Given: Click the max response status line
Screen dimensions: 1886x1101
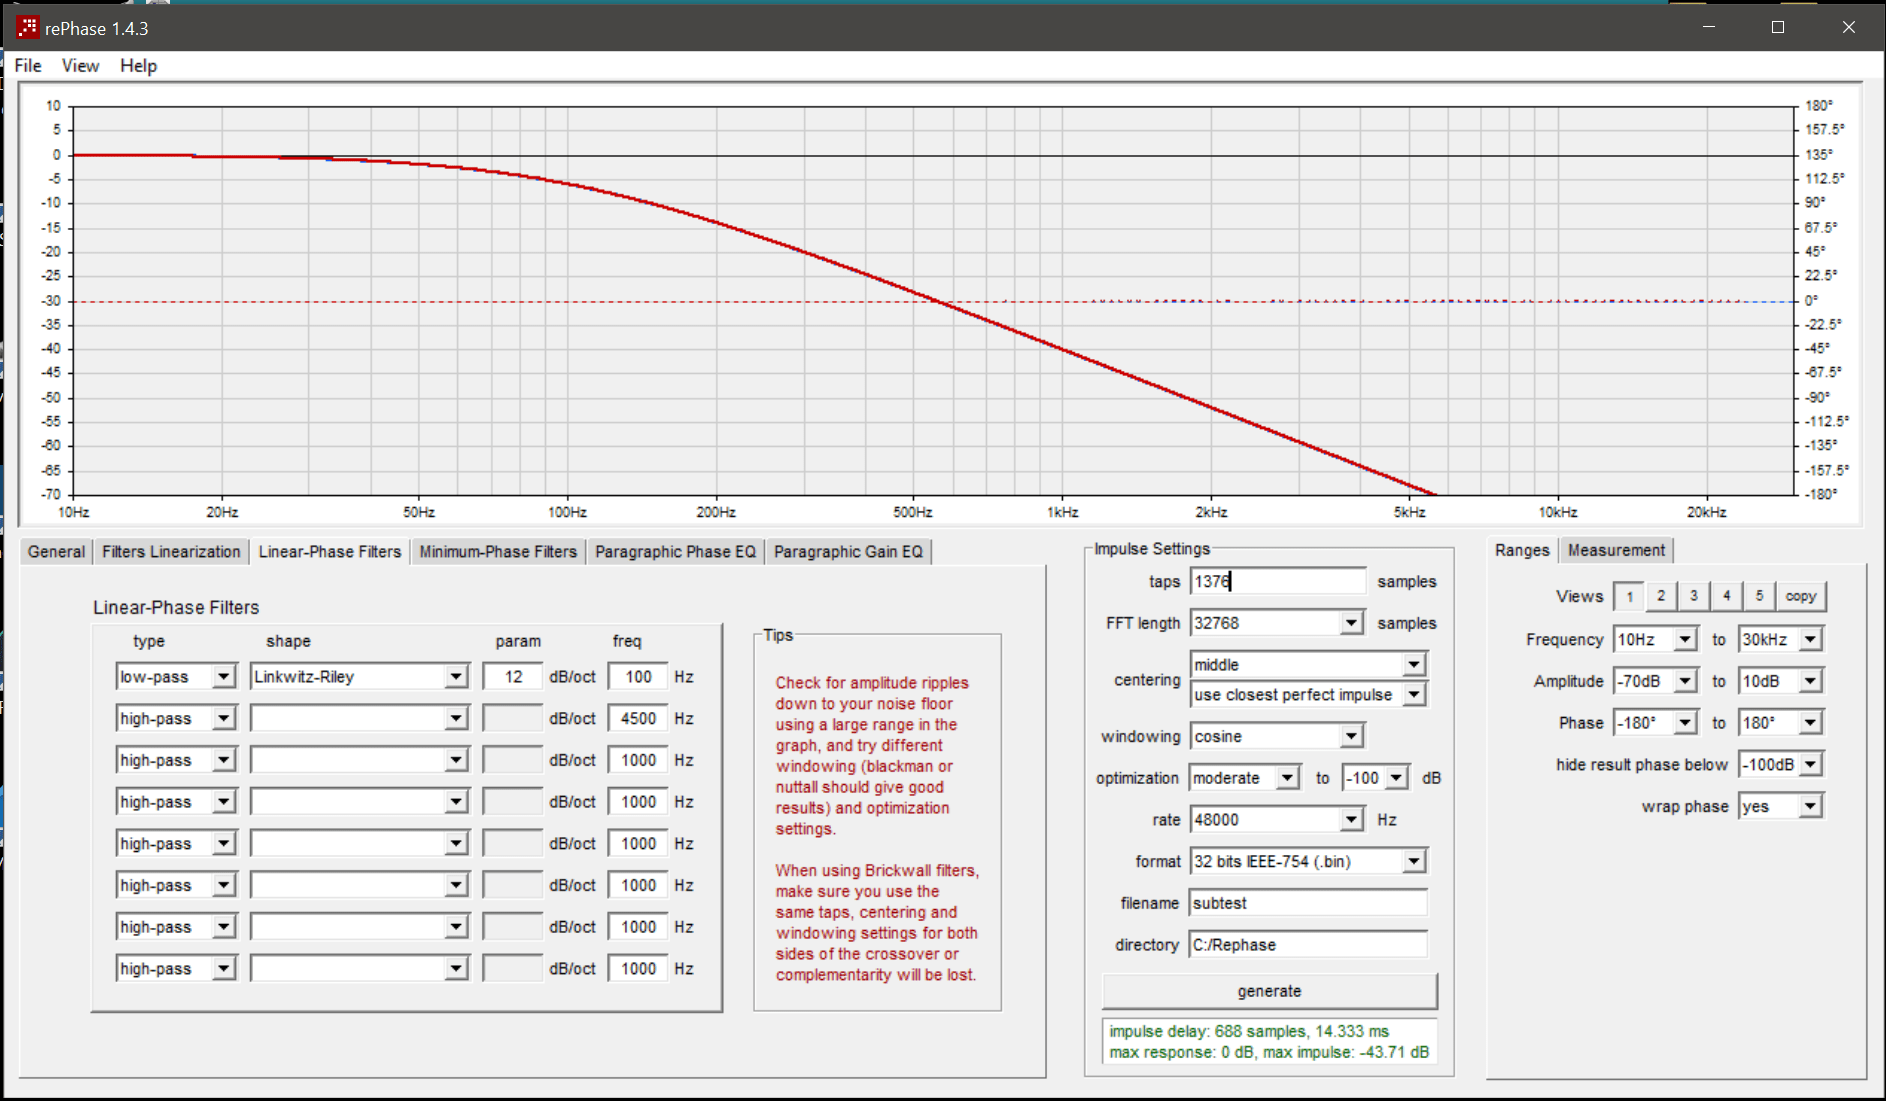Looking at the screenshot, I should click(x=1269, y=1052).
